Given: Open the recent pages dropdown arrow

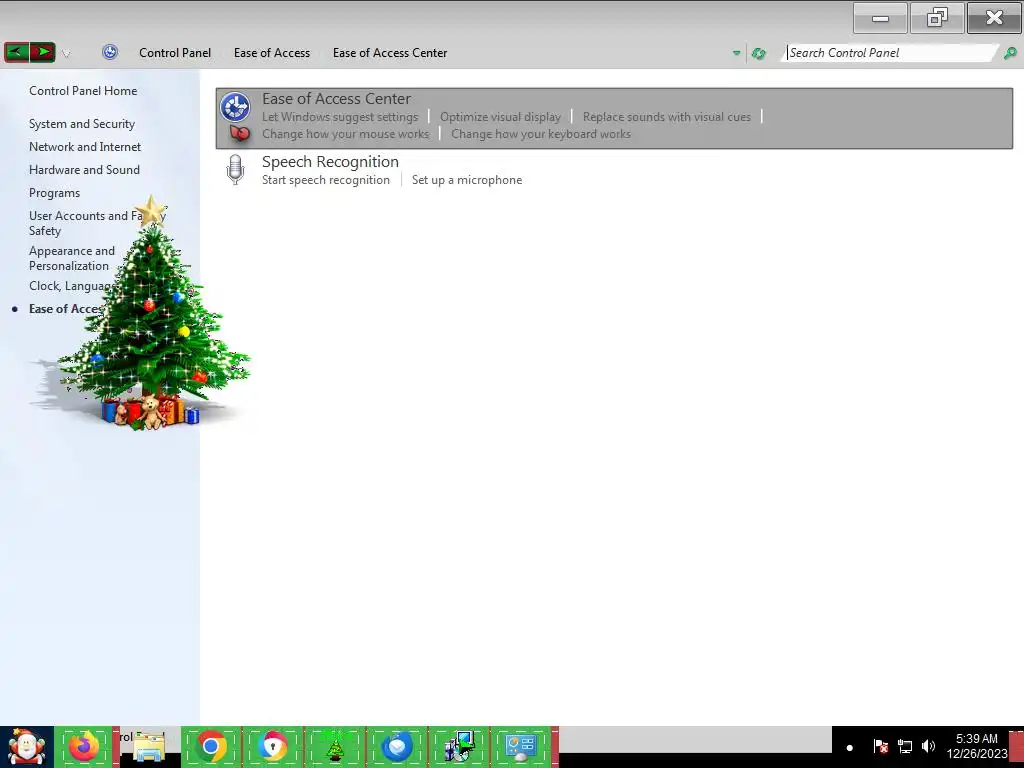Looking at the screenshot, I should pyautogui.click(x=66, y=54).
